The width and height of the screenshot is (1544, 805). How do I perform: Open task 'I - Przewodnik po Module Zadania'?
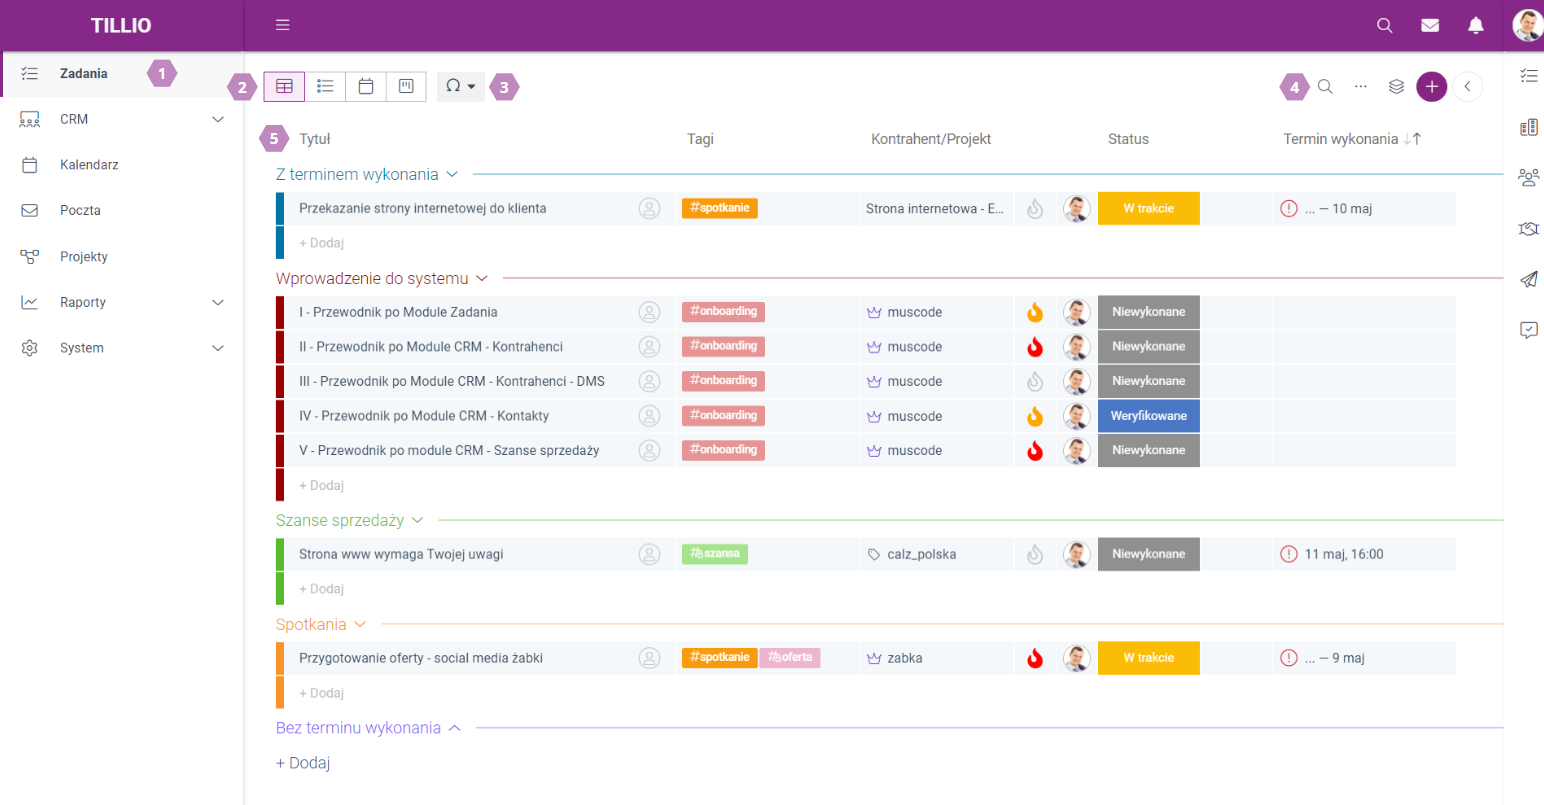point(398,312)
